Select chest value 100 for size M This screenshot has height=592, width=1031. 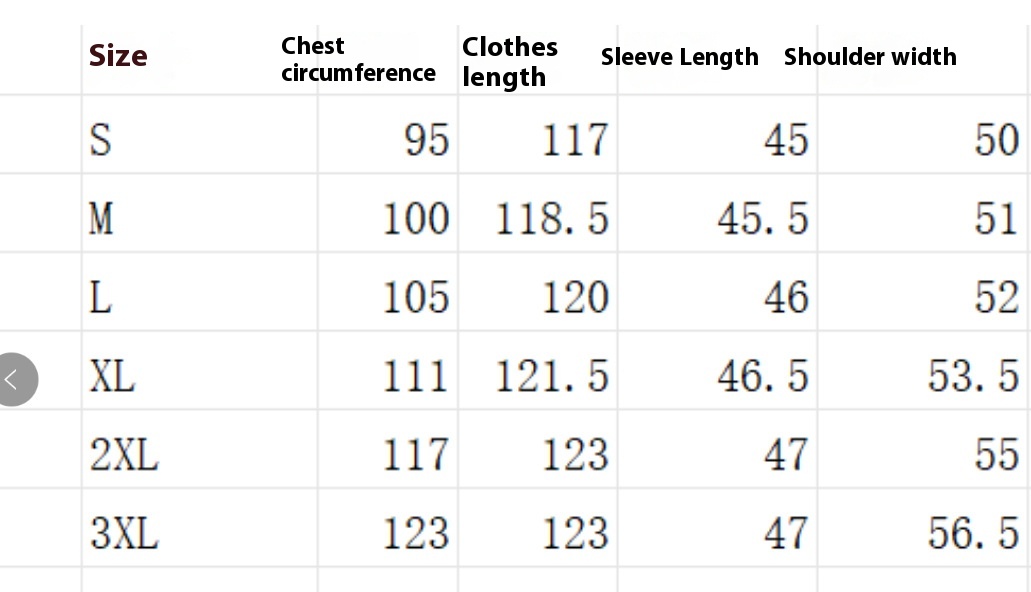(416, 218)
